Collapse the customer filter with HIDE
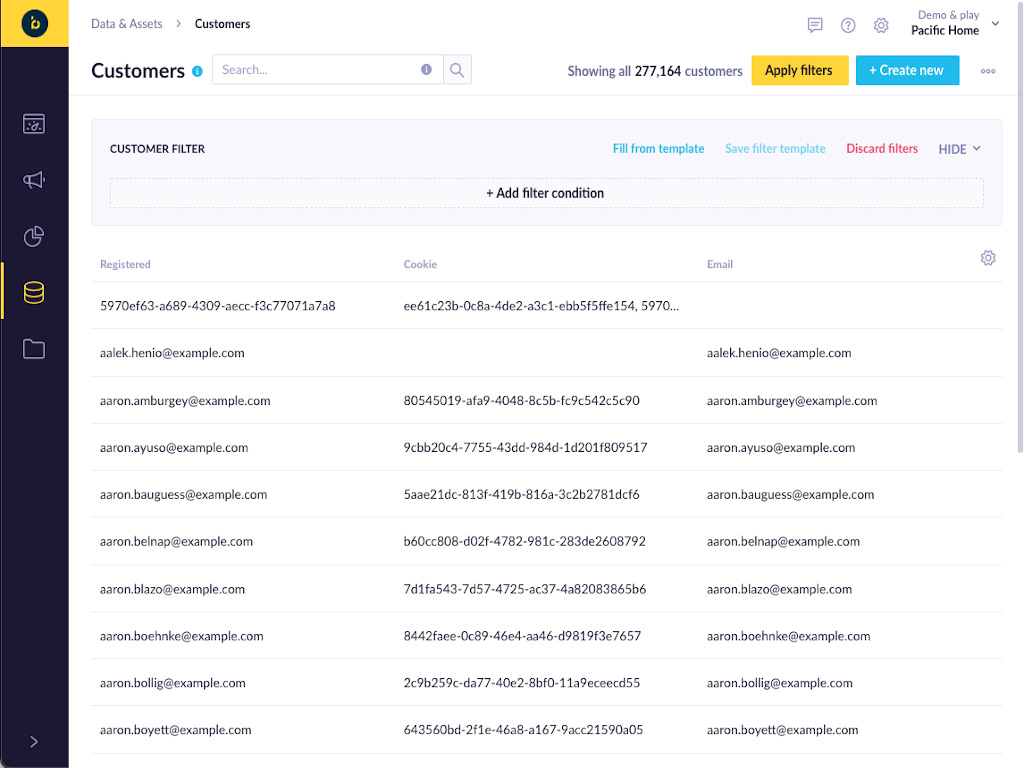This screenshot has height=768, width=1024. point(959,149)
